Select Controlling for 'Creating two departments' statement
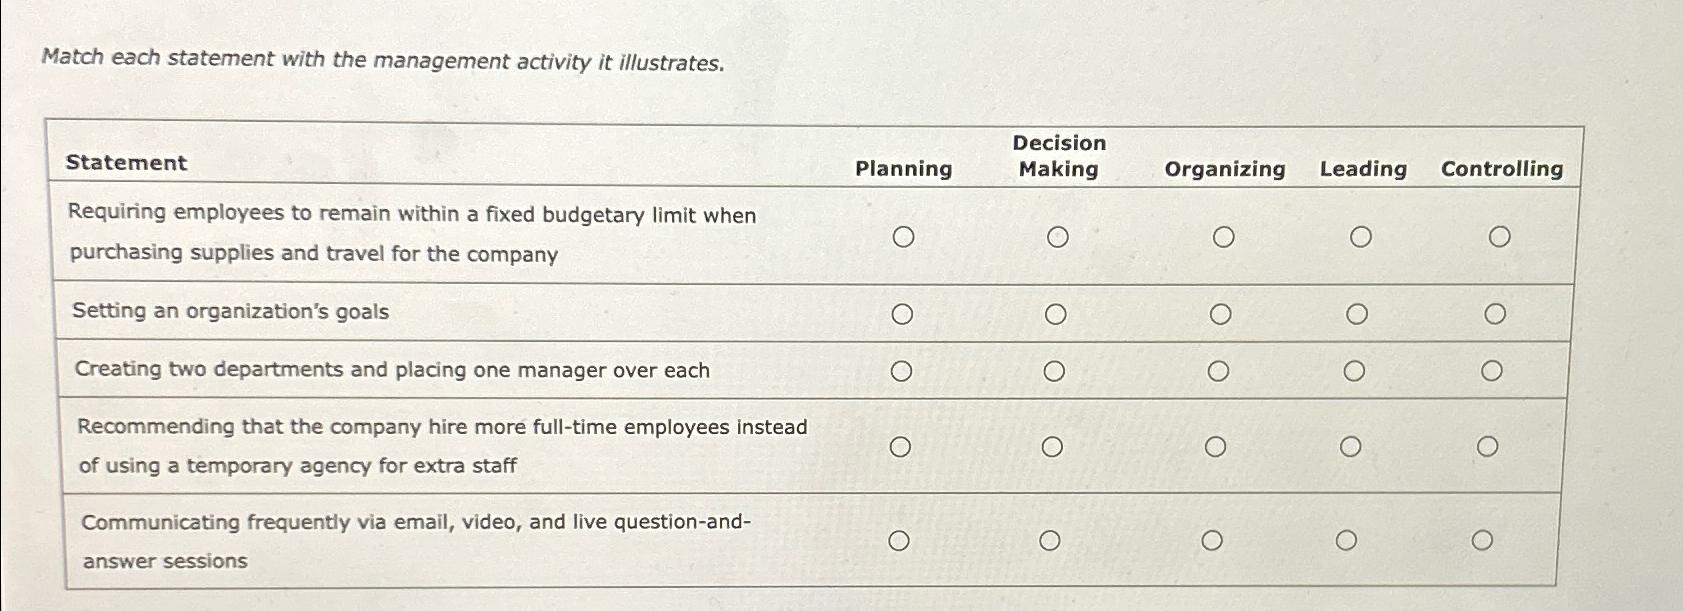Viewport: 1683px width, 611px height. [1493, 371]
